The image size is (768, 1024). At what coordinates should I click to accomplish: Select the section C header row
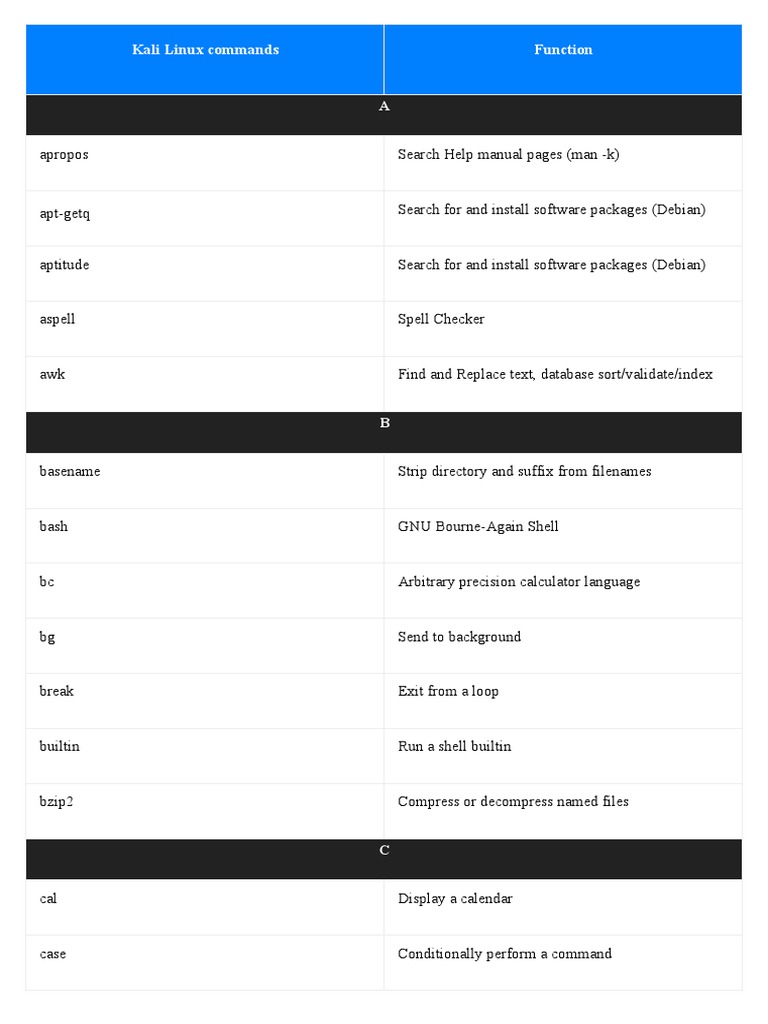click(384, 859)
